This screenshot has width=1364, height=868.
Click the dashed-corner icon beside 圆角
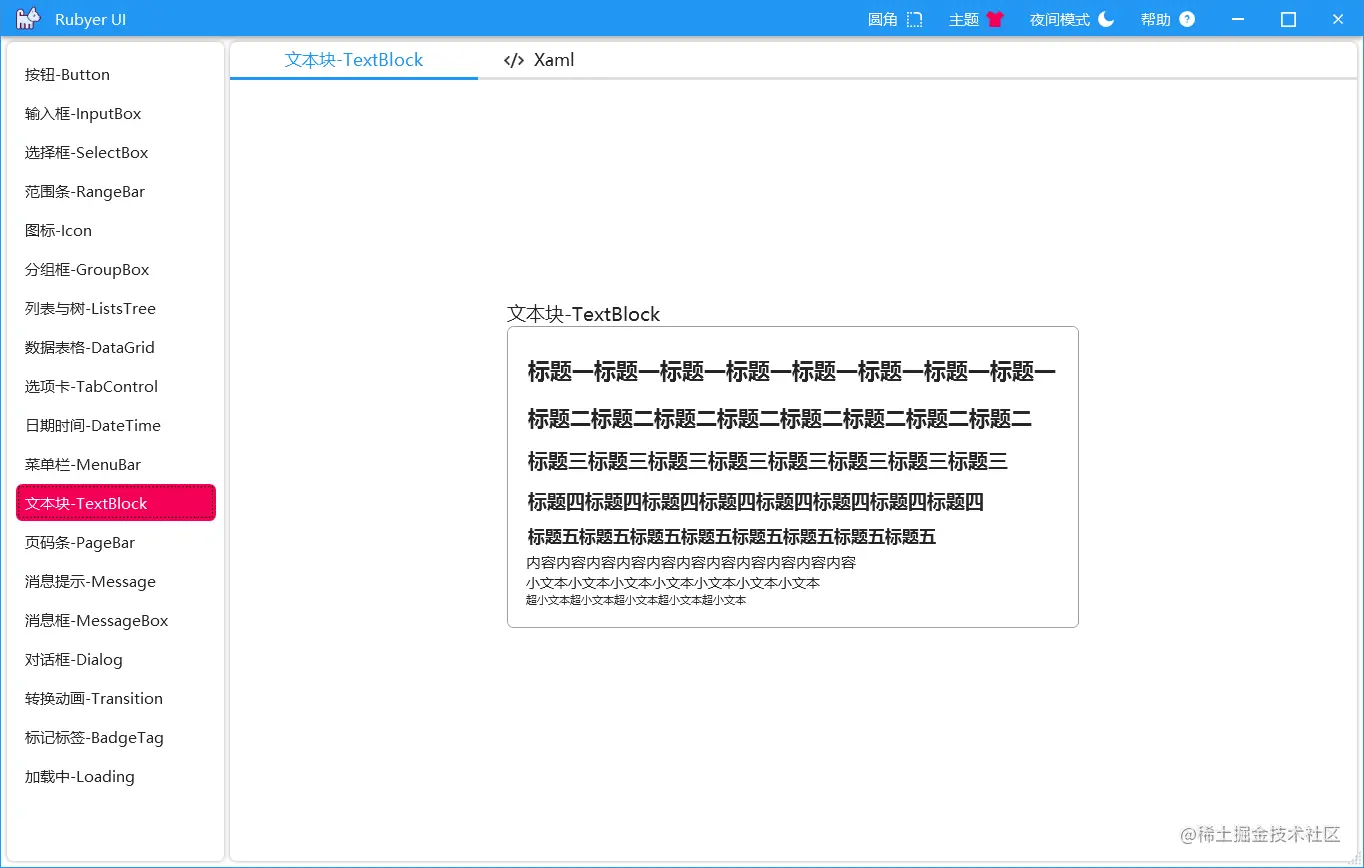coord(913,18)
